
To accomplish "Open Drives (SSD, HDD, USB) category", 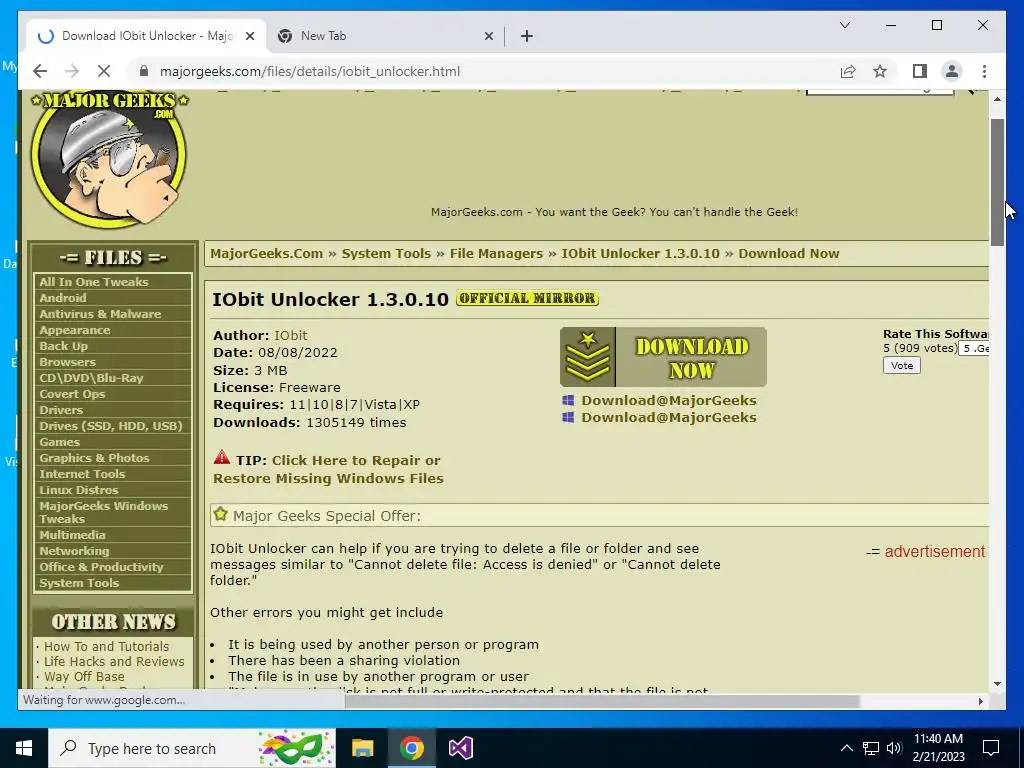I will tap(113, 426).
